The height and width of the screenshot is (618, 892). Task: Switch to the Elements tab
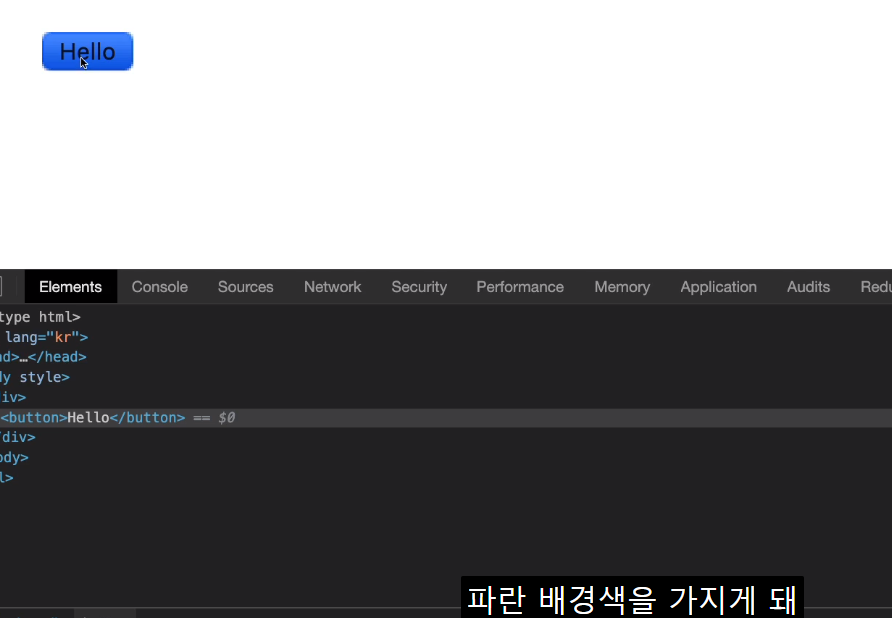click(71, 287)
